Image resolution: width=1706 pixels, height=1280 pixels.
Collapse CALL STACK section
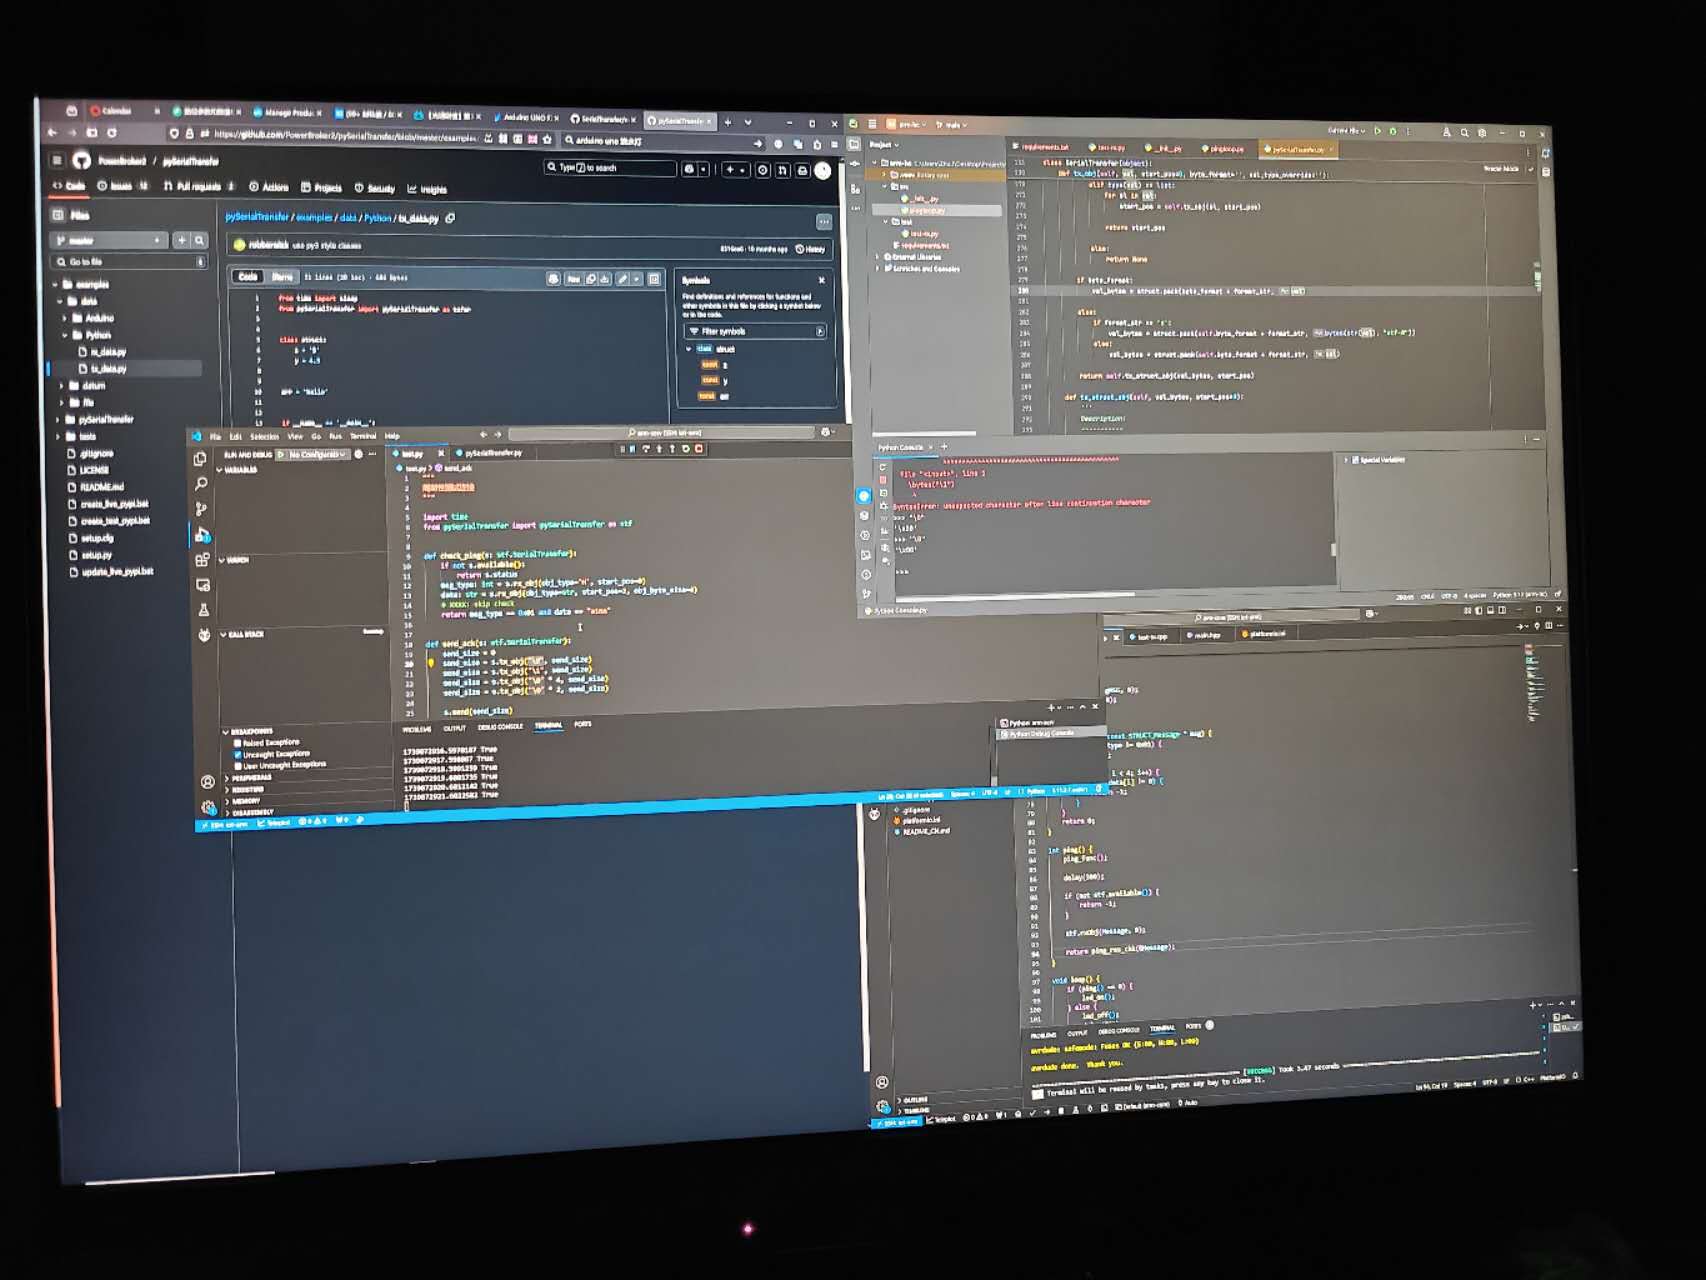tap(243, 634)
